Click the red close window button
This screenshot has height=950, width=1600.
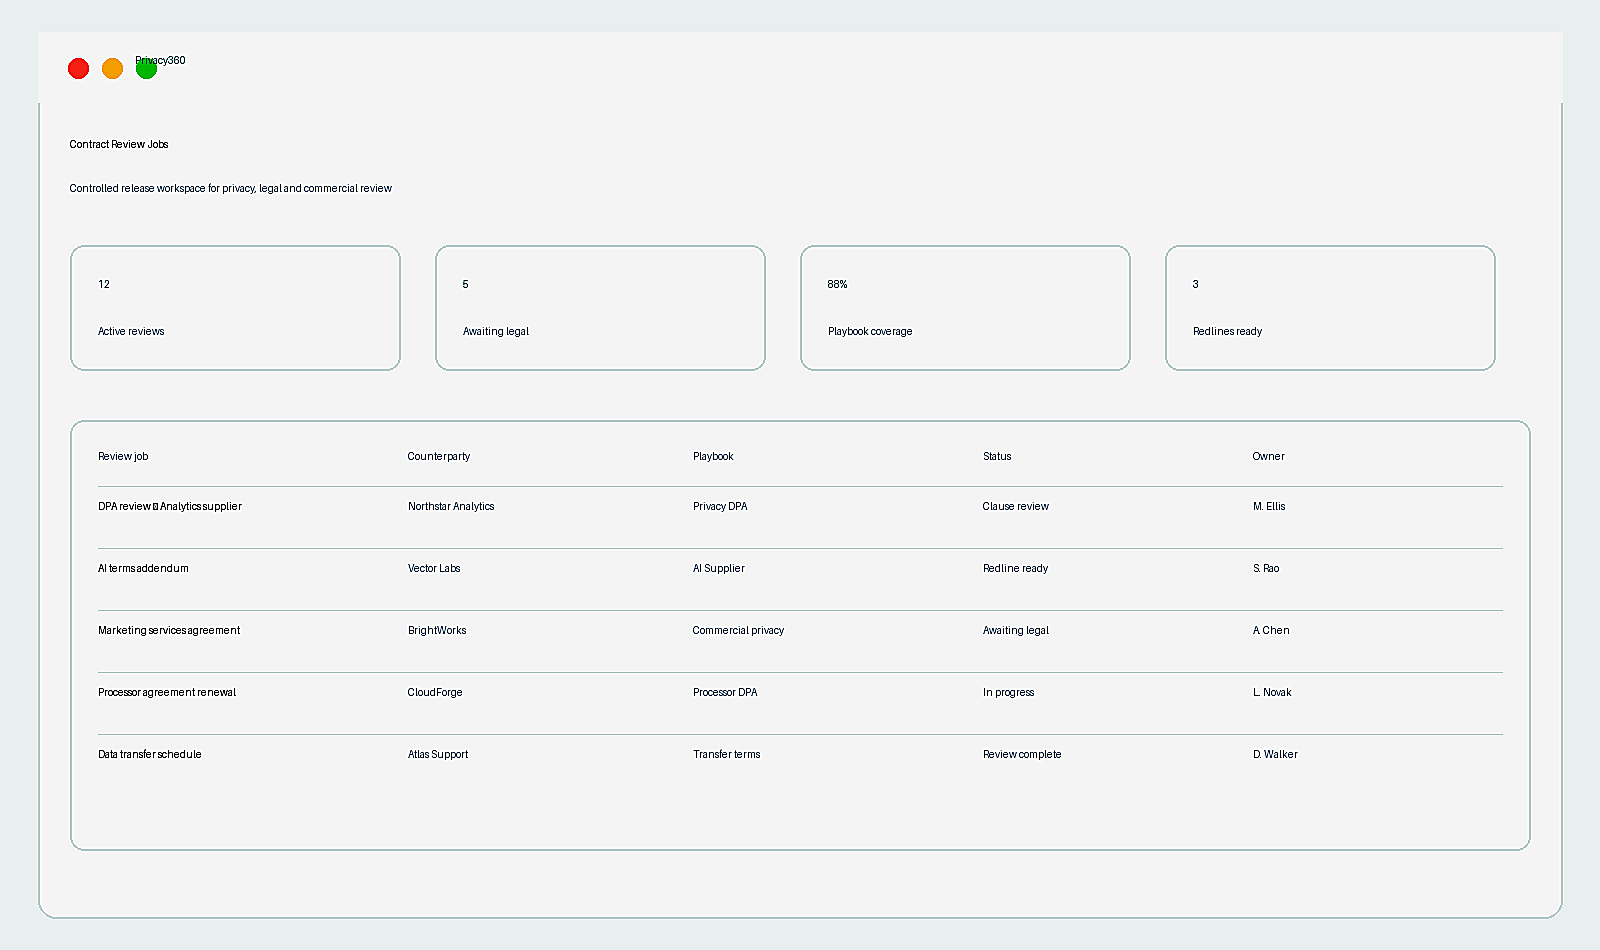coord(78,68)
